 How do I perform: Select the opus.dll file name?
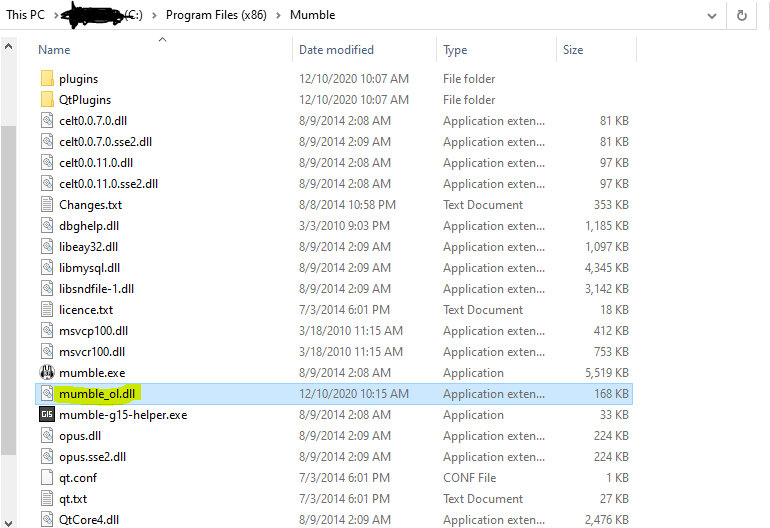click(80, 436)
